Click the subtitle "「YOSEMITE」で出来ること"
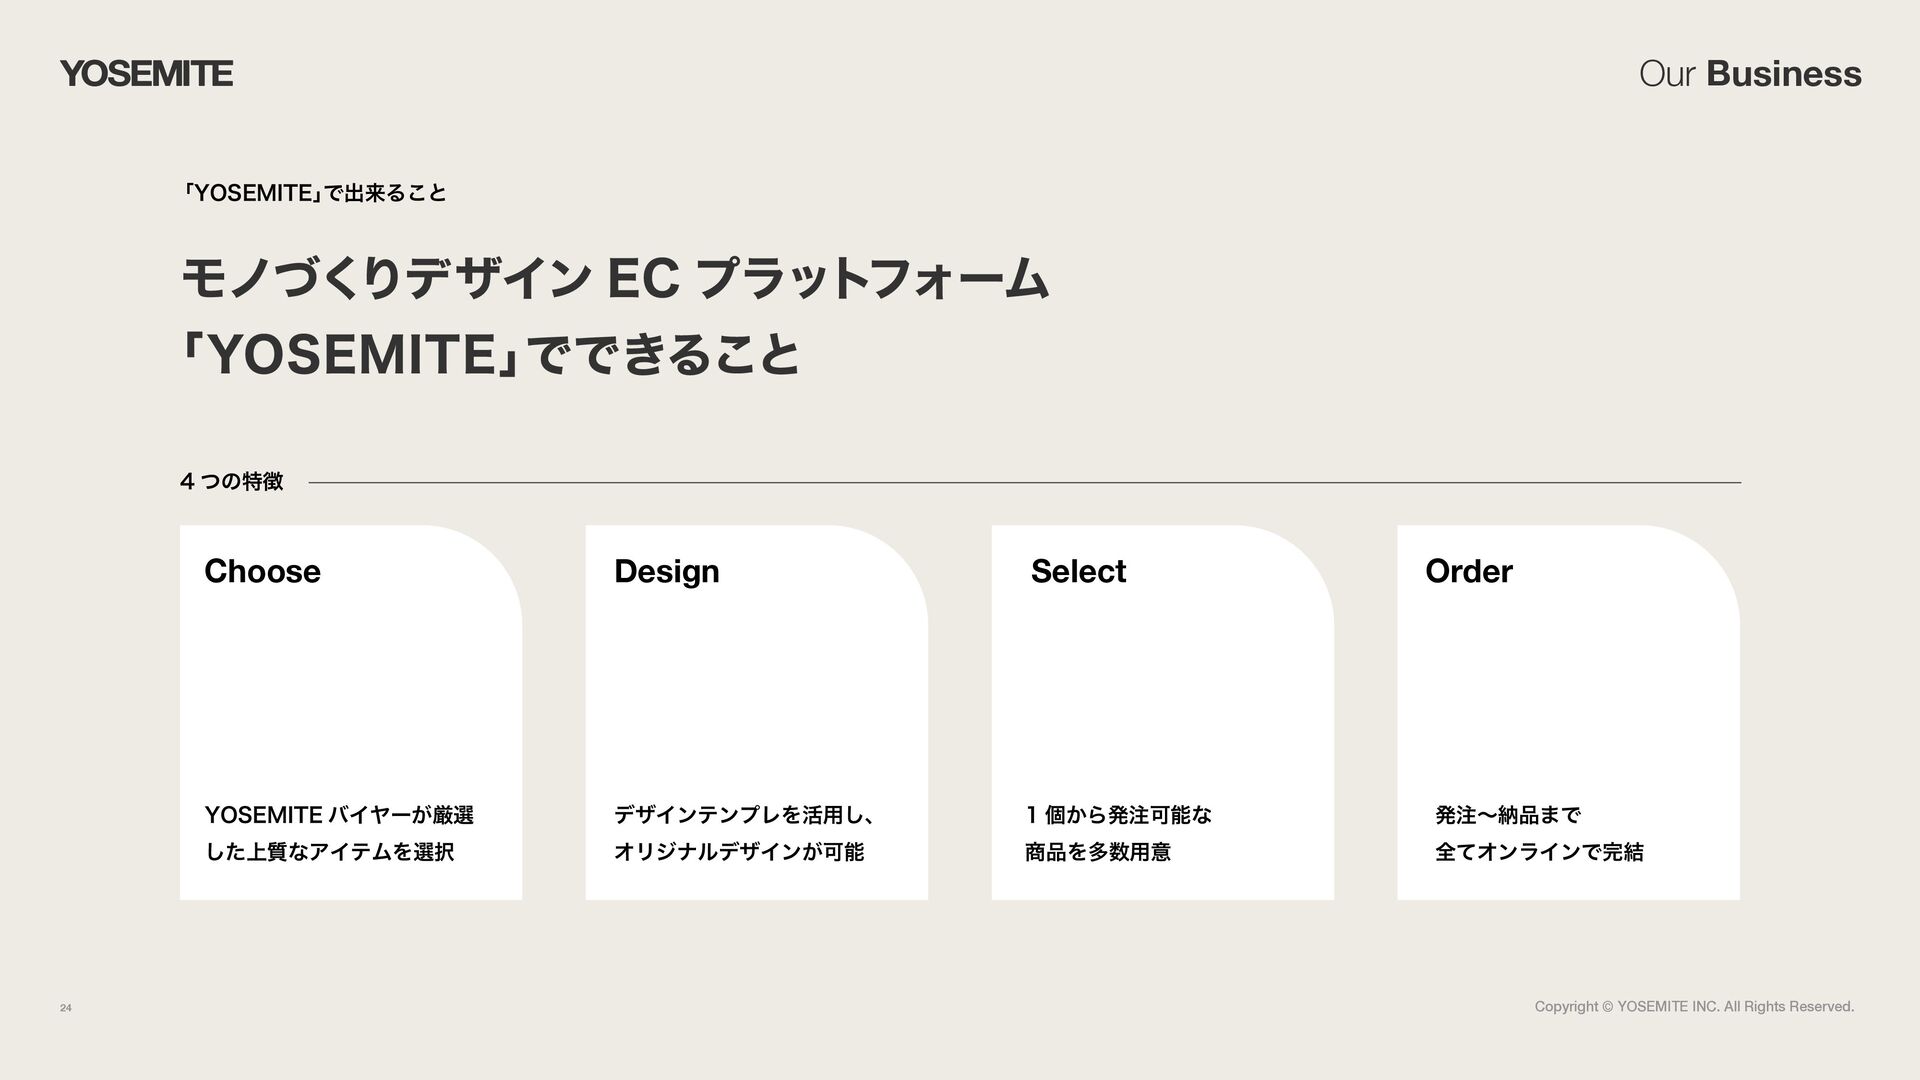Viewport: 1920px width, 1080px height. point(313,192)
